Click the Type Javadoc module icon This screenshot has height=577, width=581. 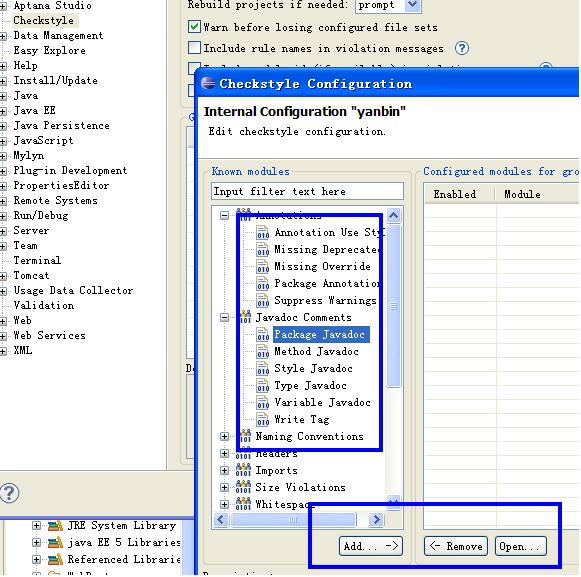point(262,386)
